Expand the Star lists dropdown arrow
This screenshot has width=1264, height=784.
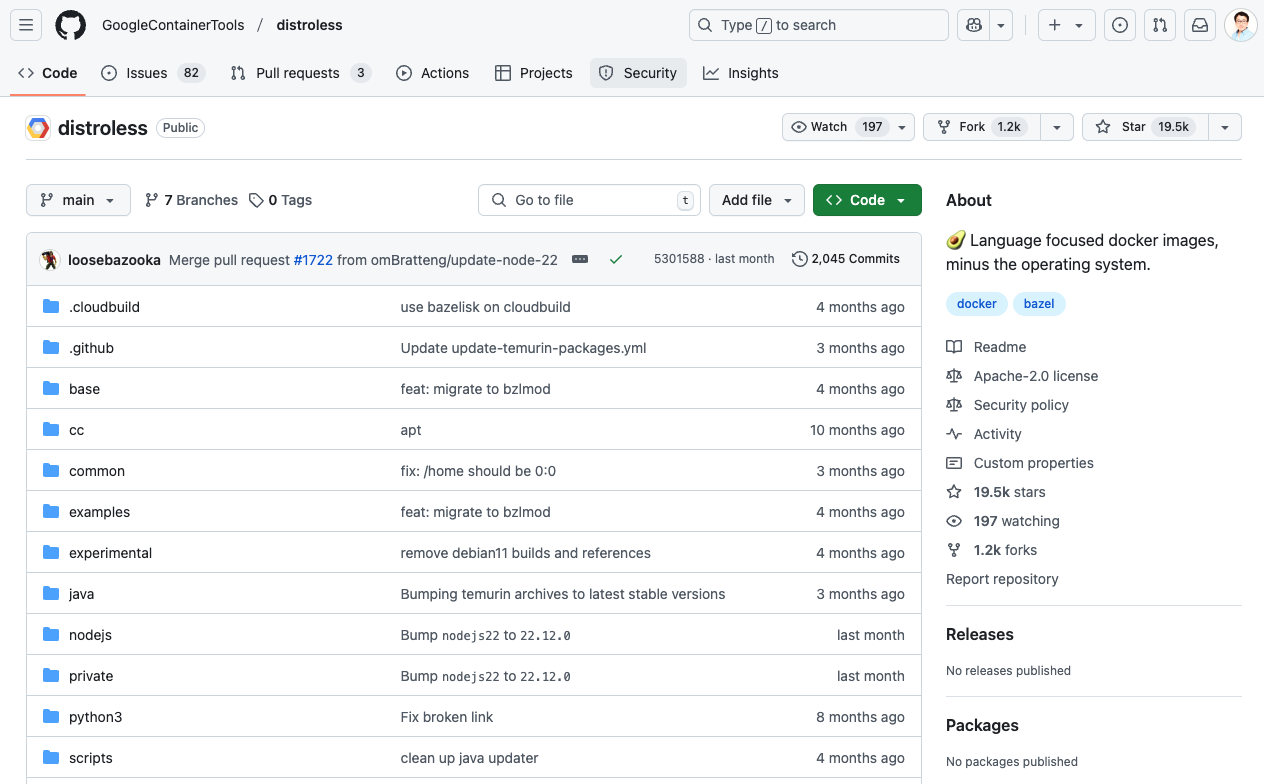tap(1225, 127)
